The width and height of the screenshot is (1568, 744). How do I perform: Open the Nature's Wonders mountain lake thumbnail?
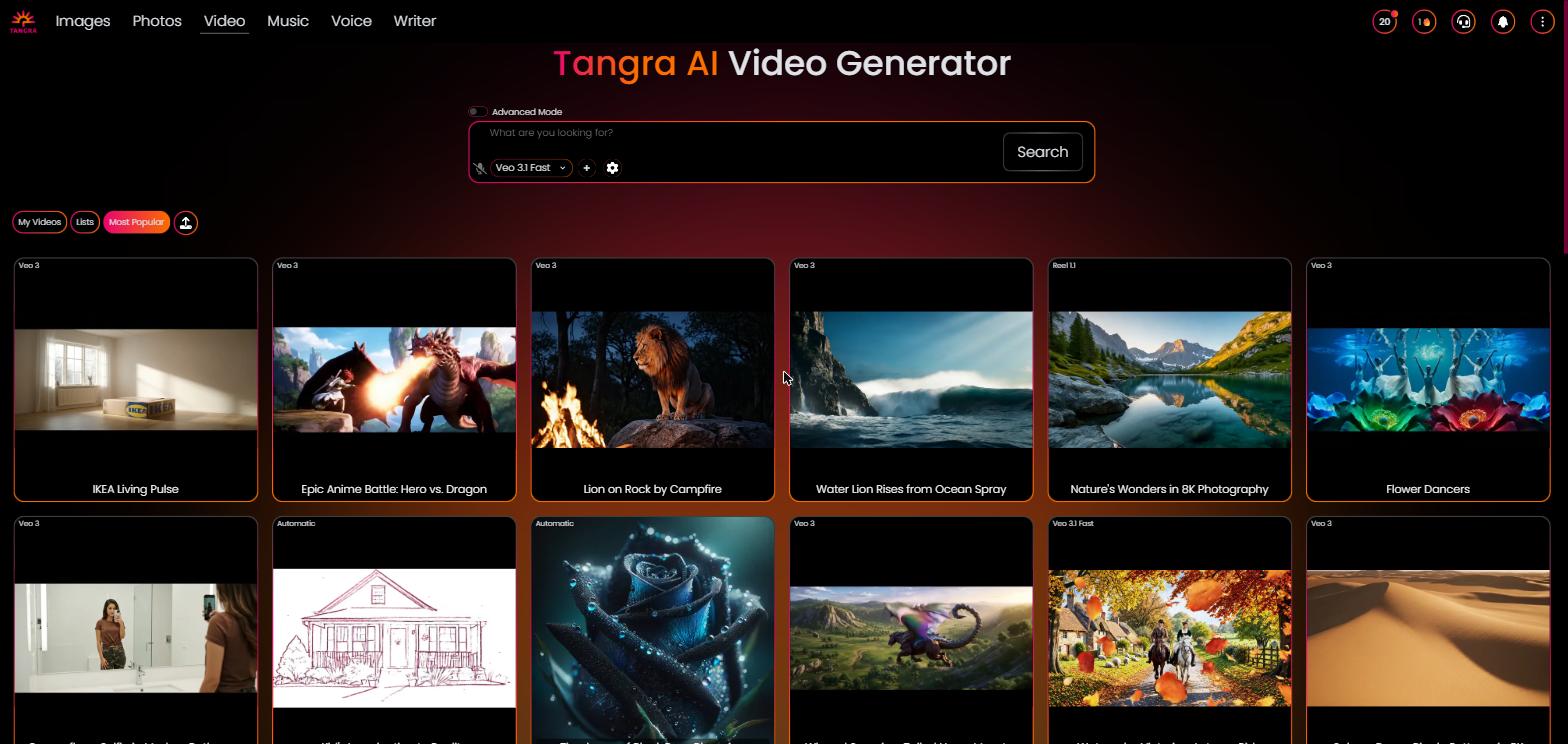pyautogui.click(x=1169, y=379)
